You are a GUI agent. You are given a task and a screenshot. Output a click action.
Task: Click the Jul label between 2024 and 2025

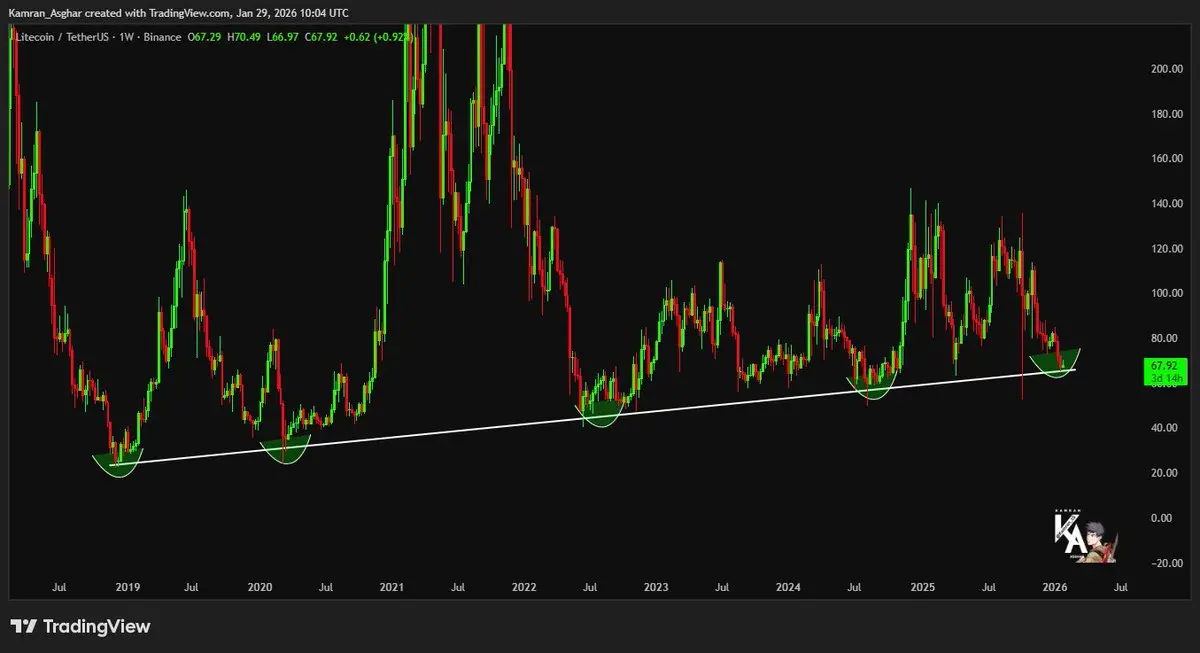pos(854,588)
